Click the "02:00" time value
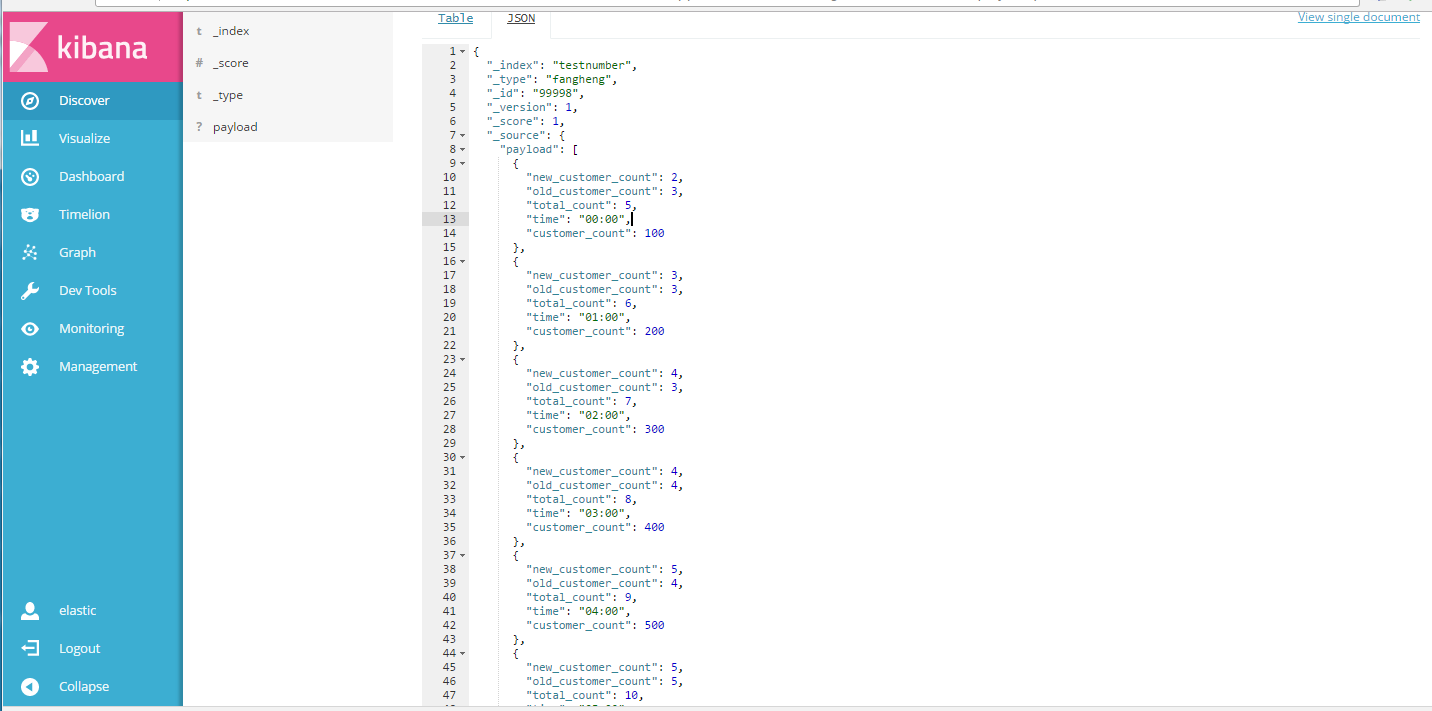Image resolution: width=1432 pixels, height=711 pixels. (x=602, y=415)
